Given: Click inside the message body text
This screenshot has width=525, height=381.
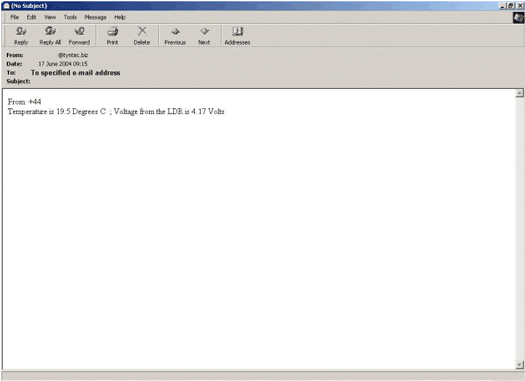Looking at the screenshot, I should (116, 111).
